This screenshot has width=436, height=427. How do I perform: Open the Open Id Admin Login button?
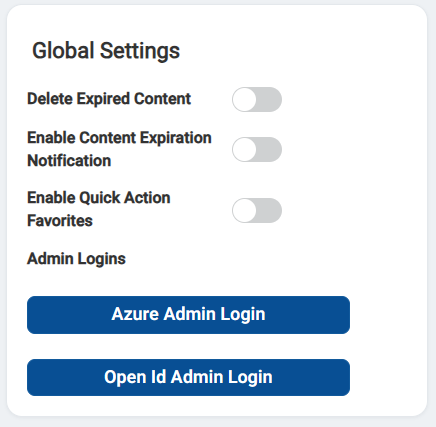[188, 377]
